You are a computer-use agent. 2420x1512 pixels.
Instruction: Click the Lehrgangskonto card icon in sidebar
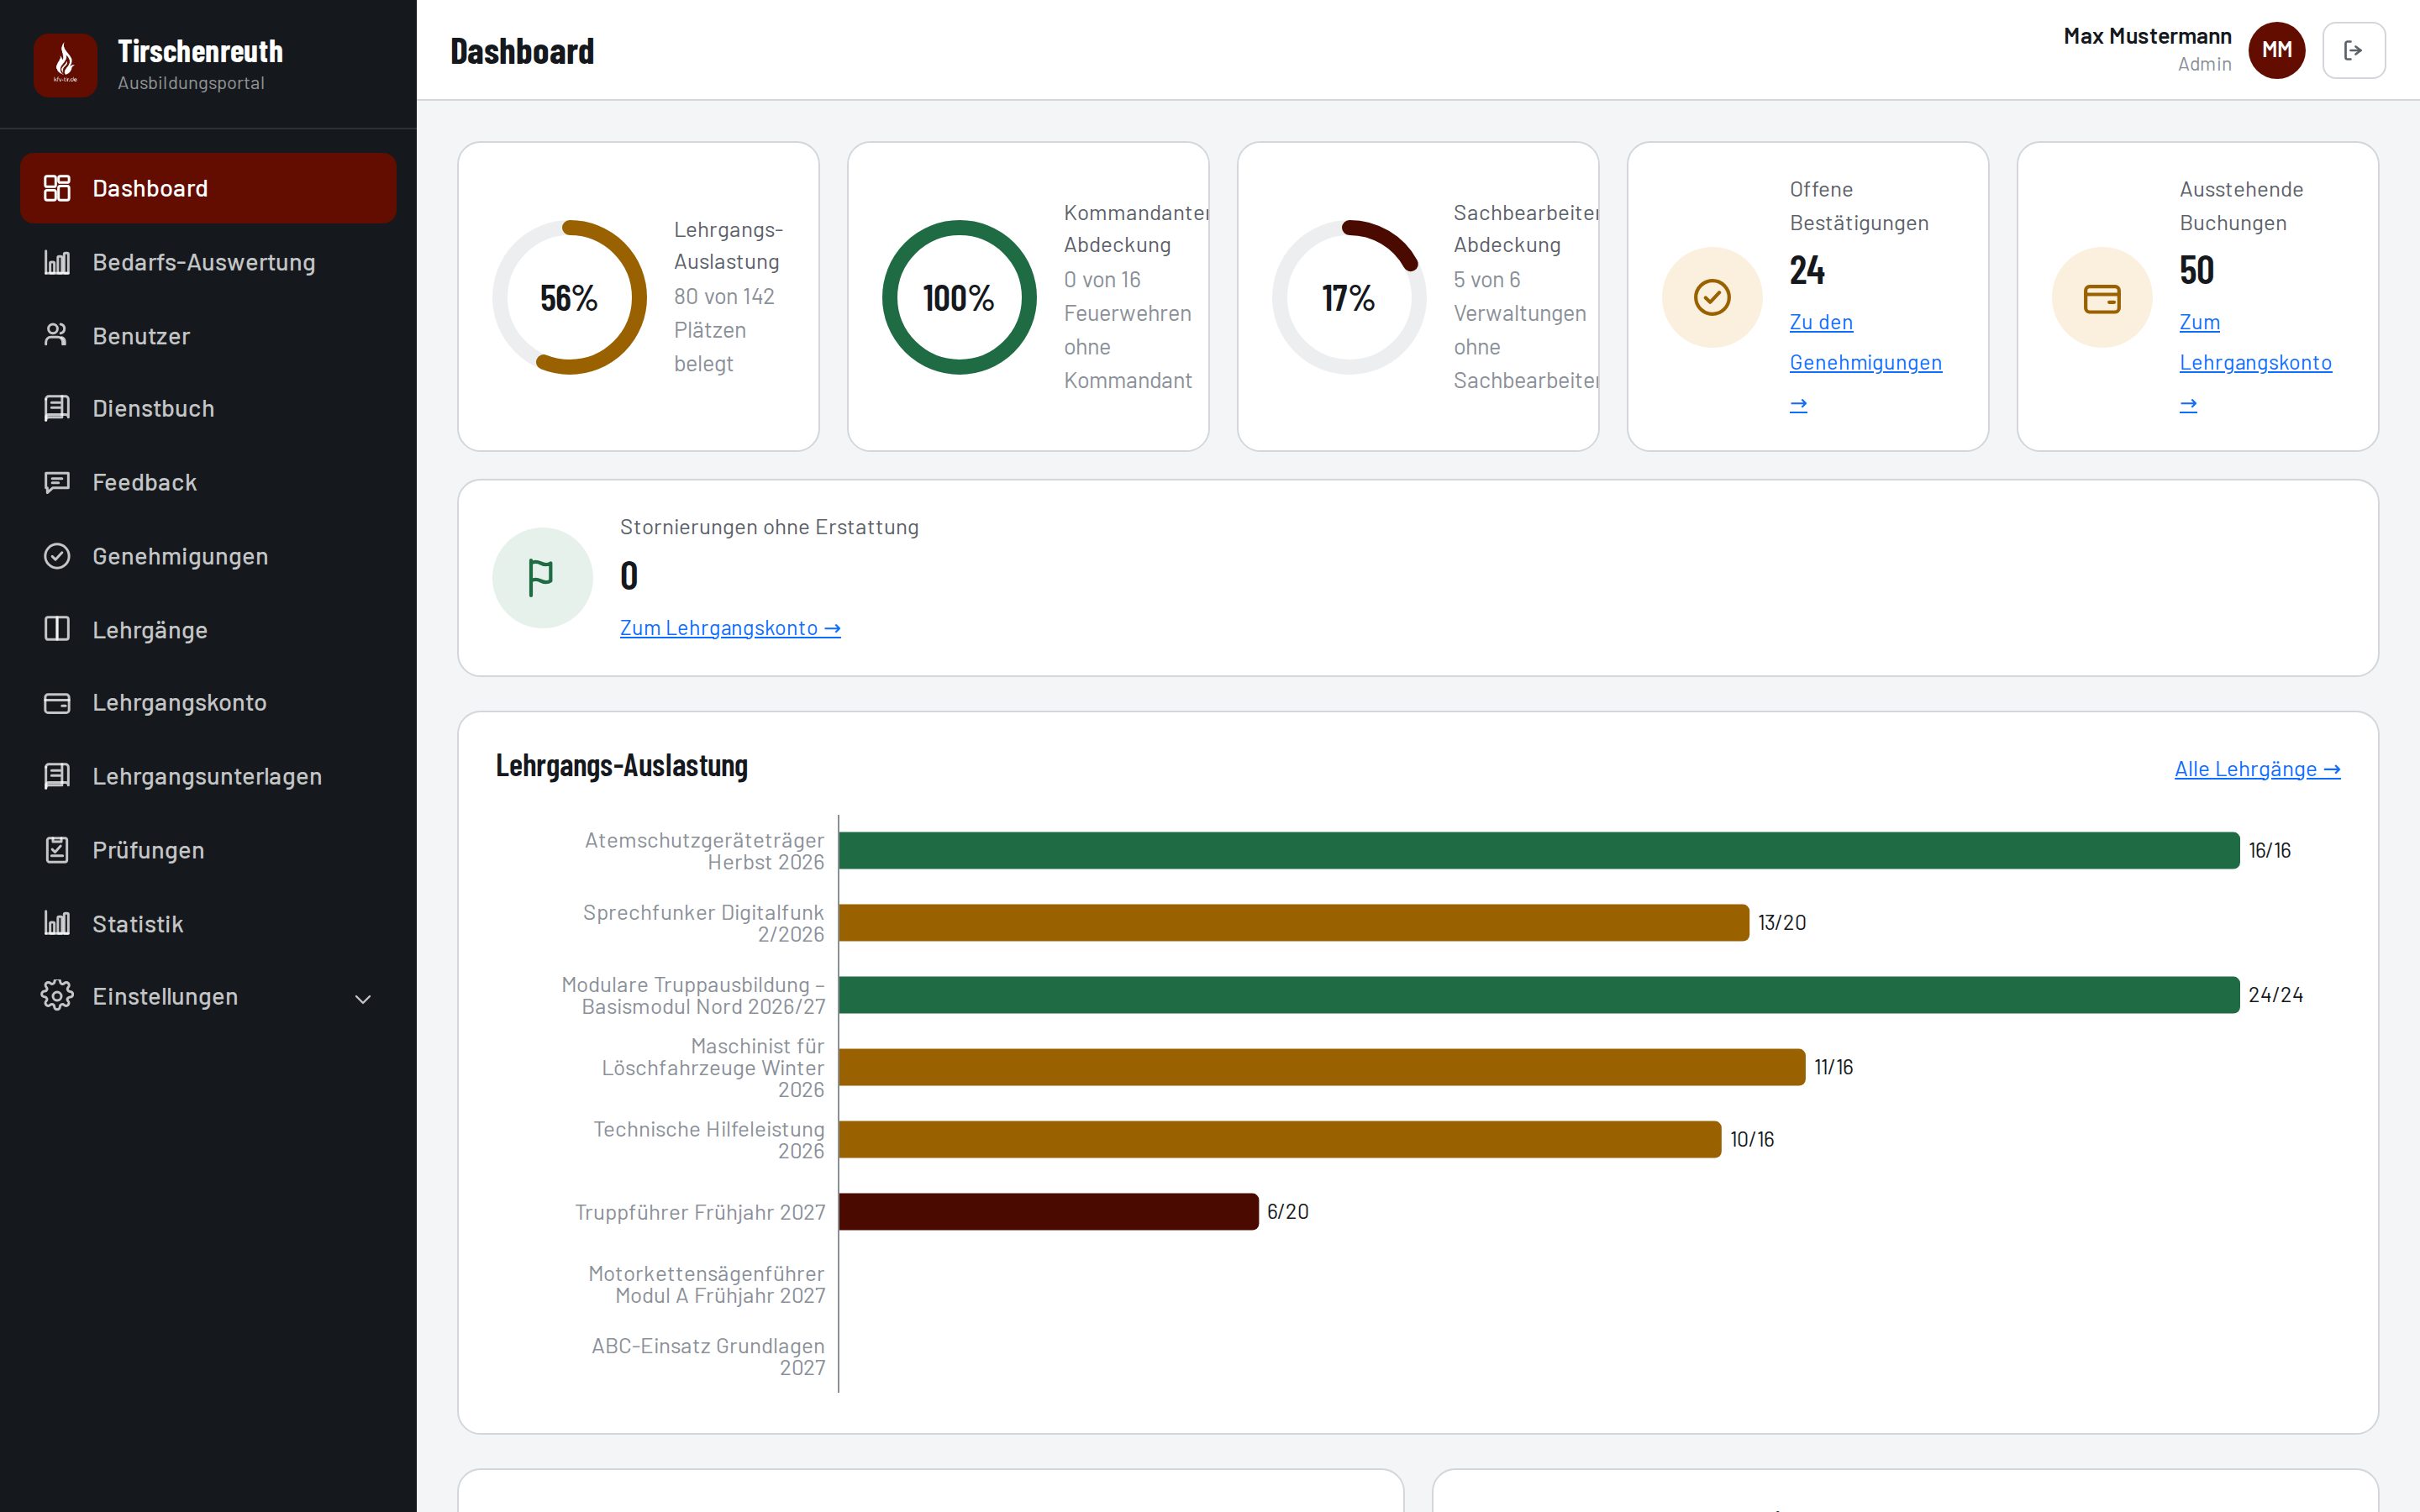[57, 703]
